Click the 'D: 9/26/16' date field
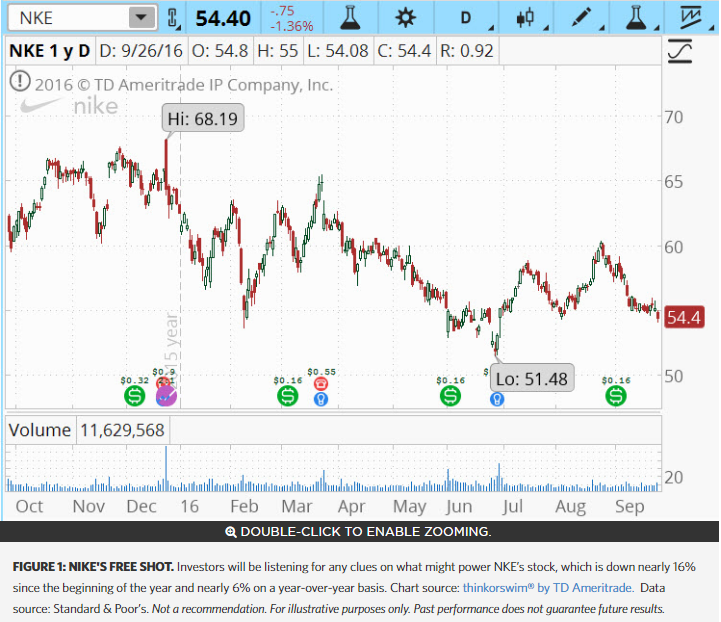Image resolution: width=721 pixels, height=622 pixels. pyautogui.click(x=141, y=51)
